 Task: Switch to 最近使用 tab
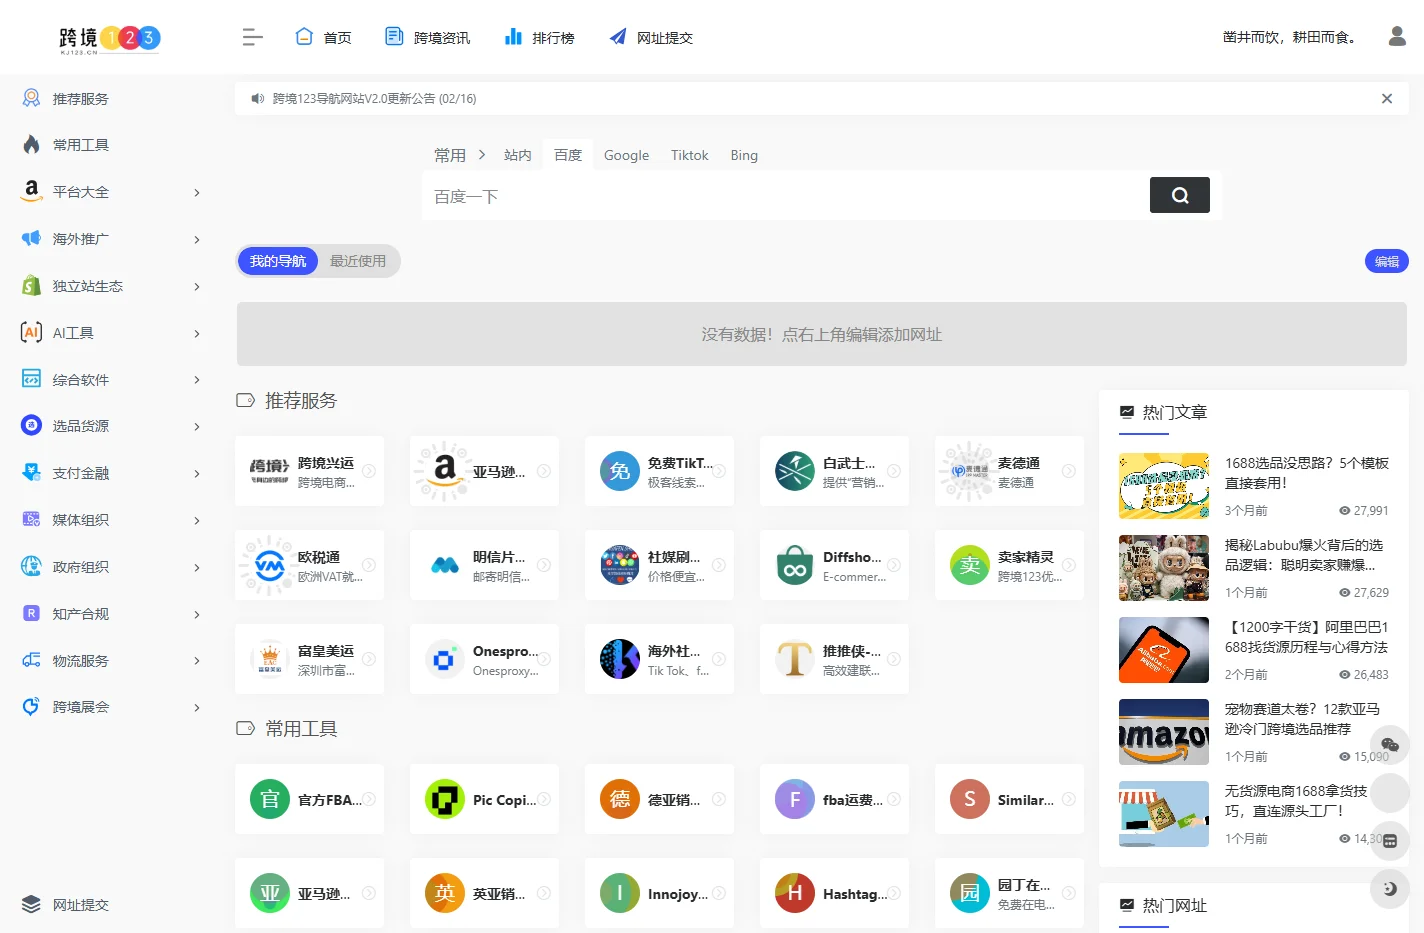click(358, 261)
